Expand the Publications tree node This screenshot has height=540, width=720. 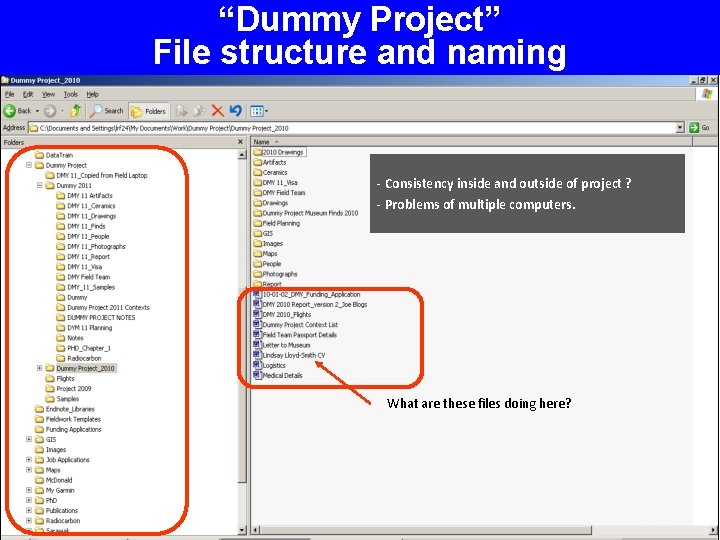28,510
